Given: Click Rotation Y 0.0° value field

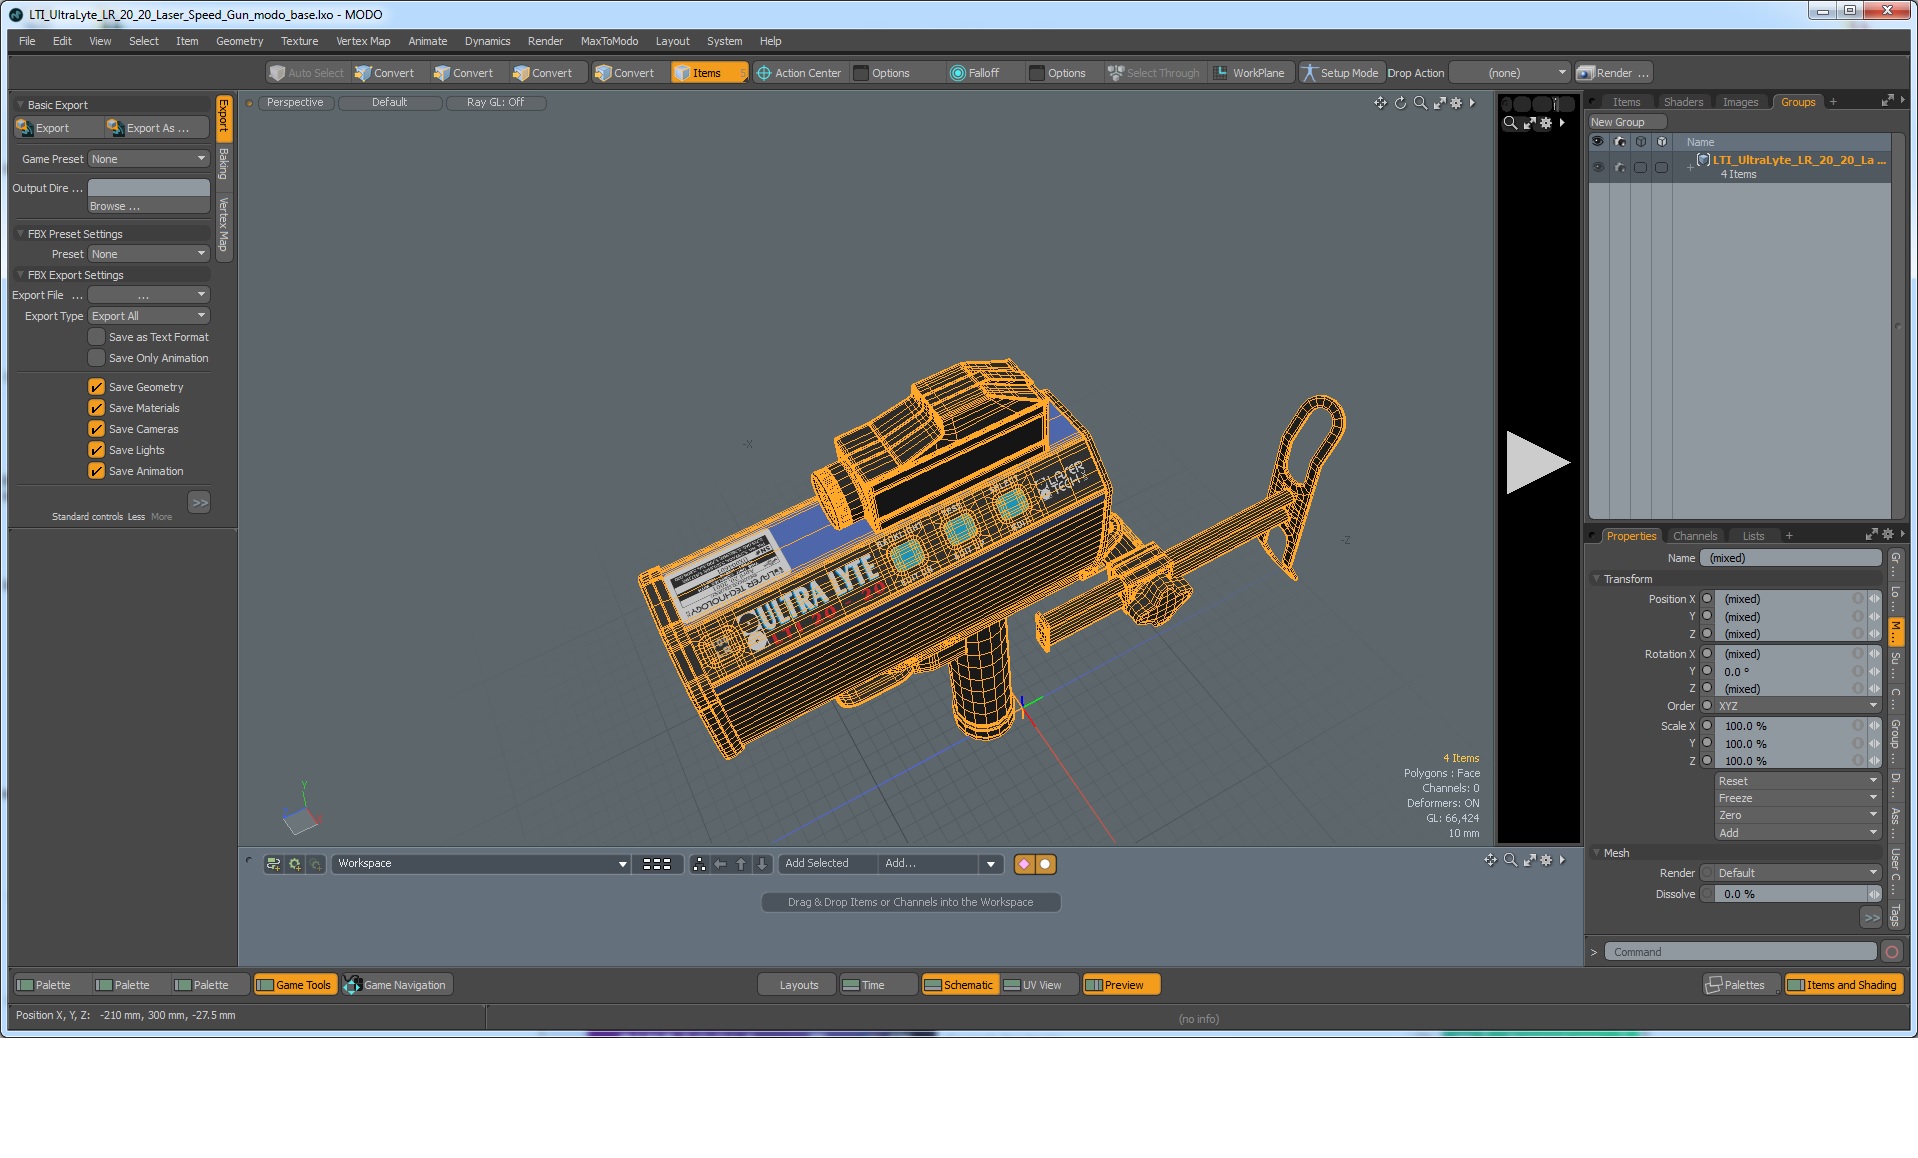Looking at the screenshot, I should coord(1790,672).
